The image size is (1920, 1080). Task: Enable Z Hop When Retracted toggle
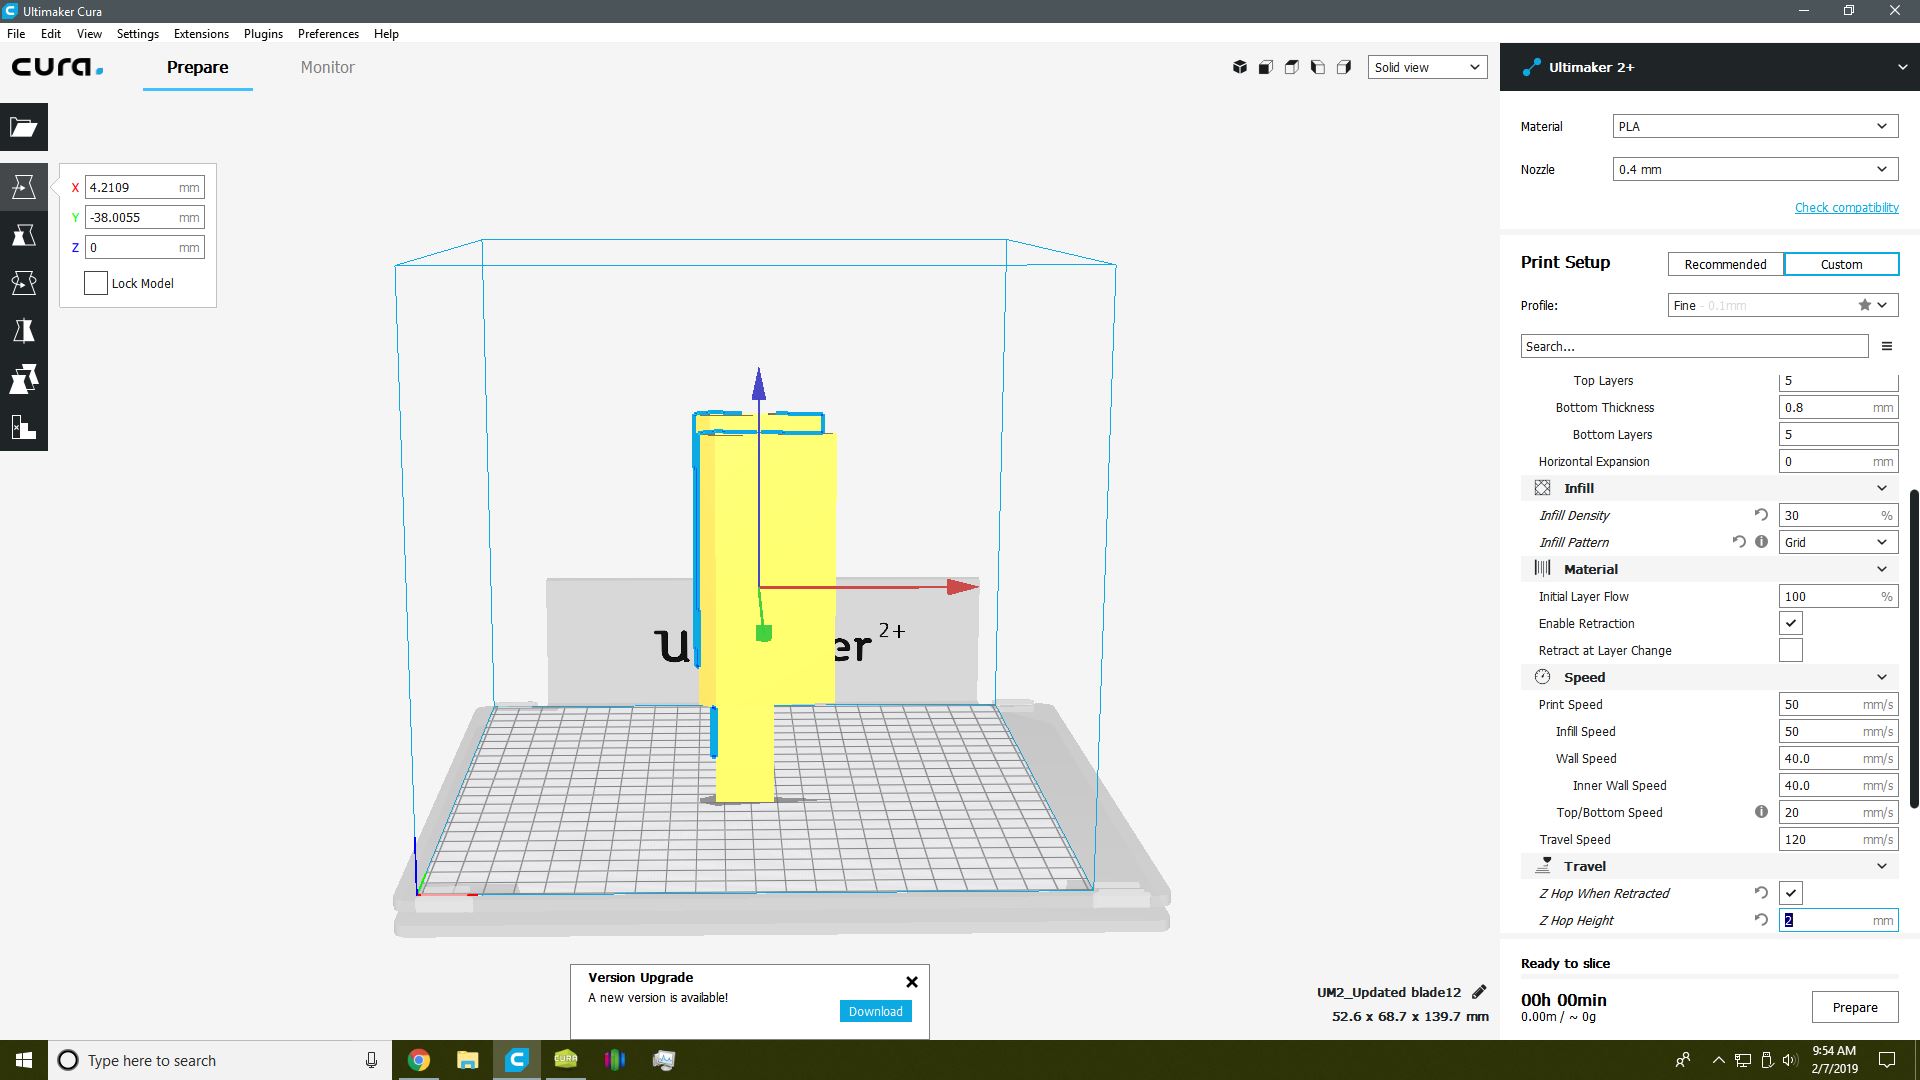click(1791, 893)
